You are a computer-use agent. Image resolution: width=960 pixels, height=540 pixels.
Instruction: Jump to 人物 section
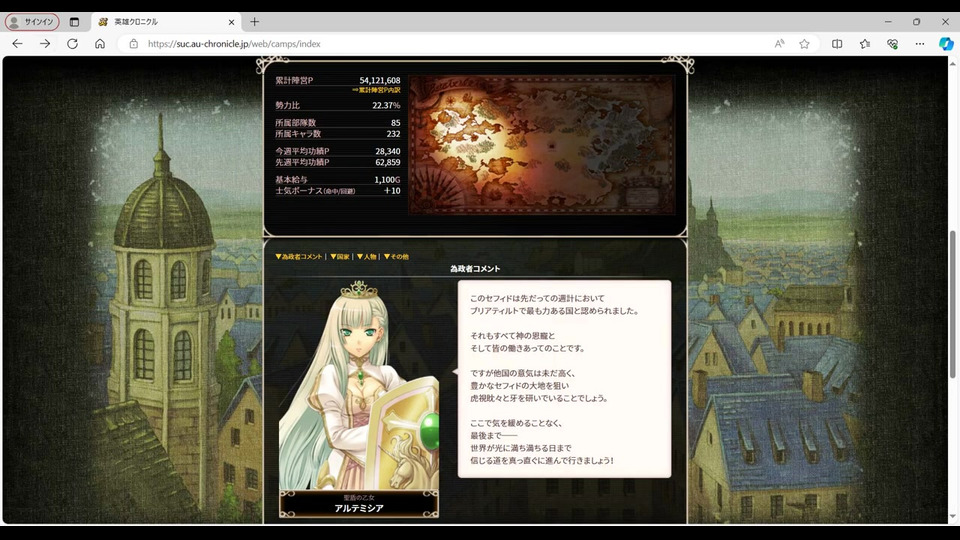click(x=367, y=257)
